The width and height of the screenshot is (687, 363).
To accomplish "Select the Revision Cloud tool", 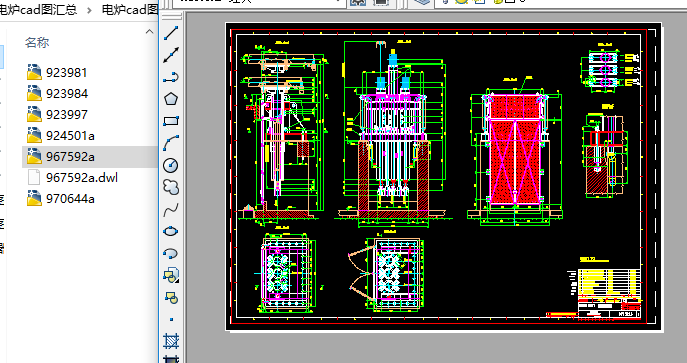I will (171, 187).
